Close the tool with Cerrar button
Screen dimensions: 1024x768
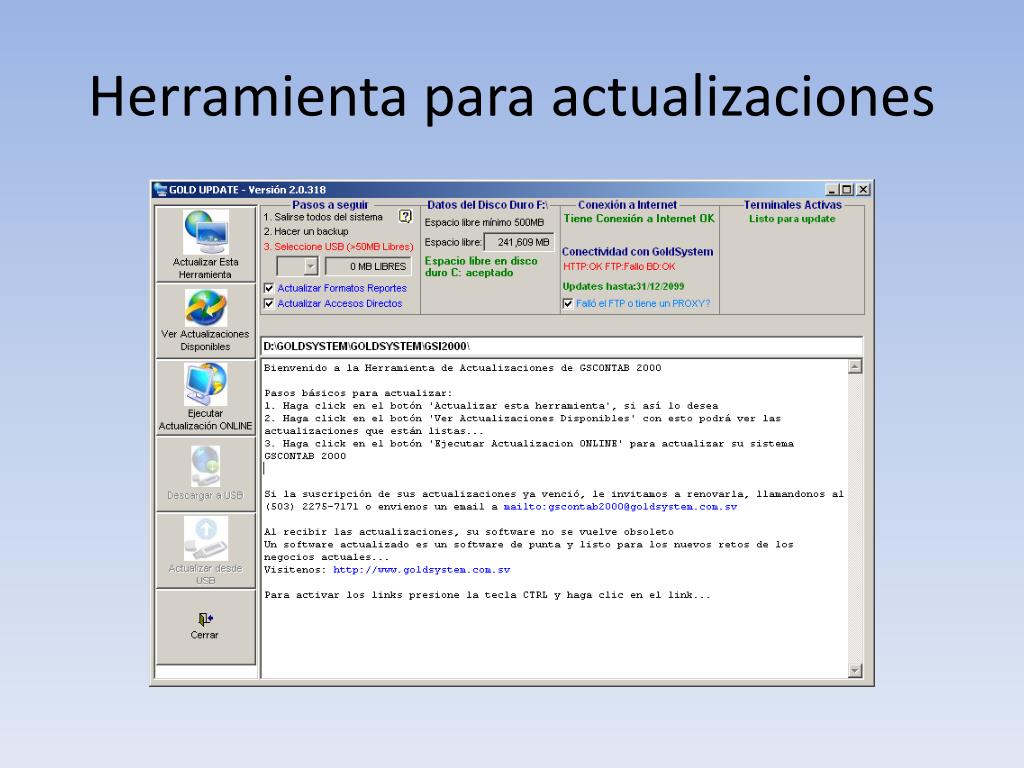pos(205,627)
